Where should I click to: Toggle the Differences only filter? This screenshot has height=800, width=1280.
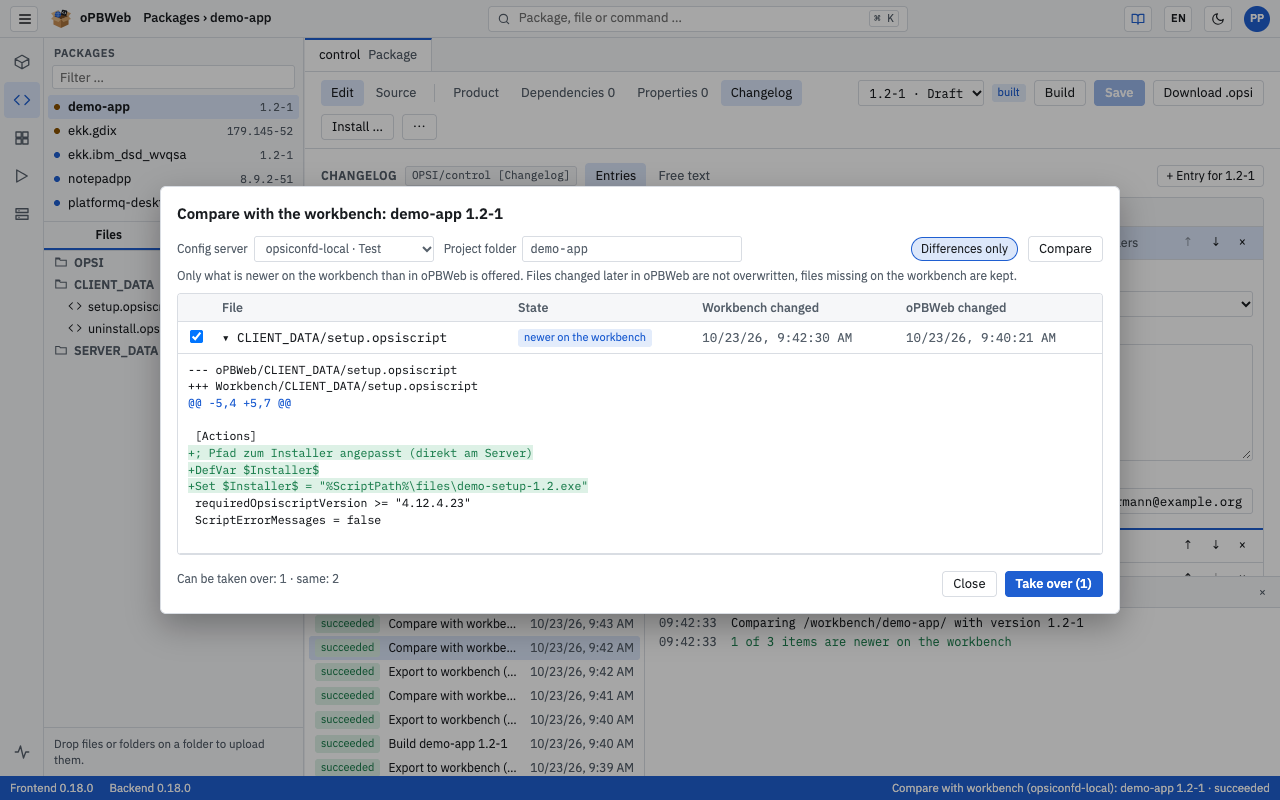click(964, 249)
